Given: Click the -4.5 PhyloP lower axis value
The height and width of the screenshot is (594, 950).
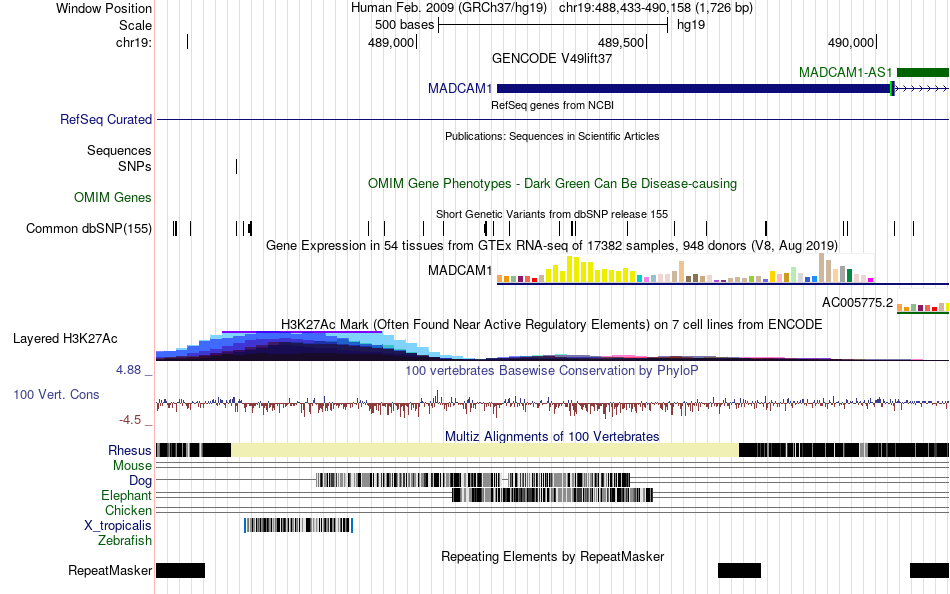Looking at the screenshot, I should pyautogui.click(x=130, y=420).
